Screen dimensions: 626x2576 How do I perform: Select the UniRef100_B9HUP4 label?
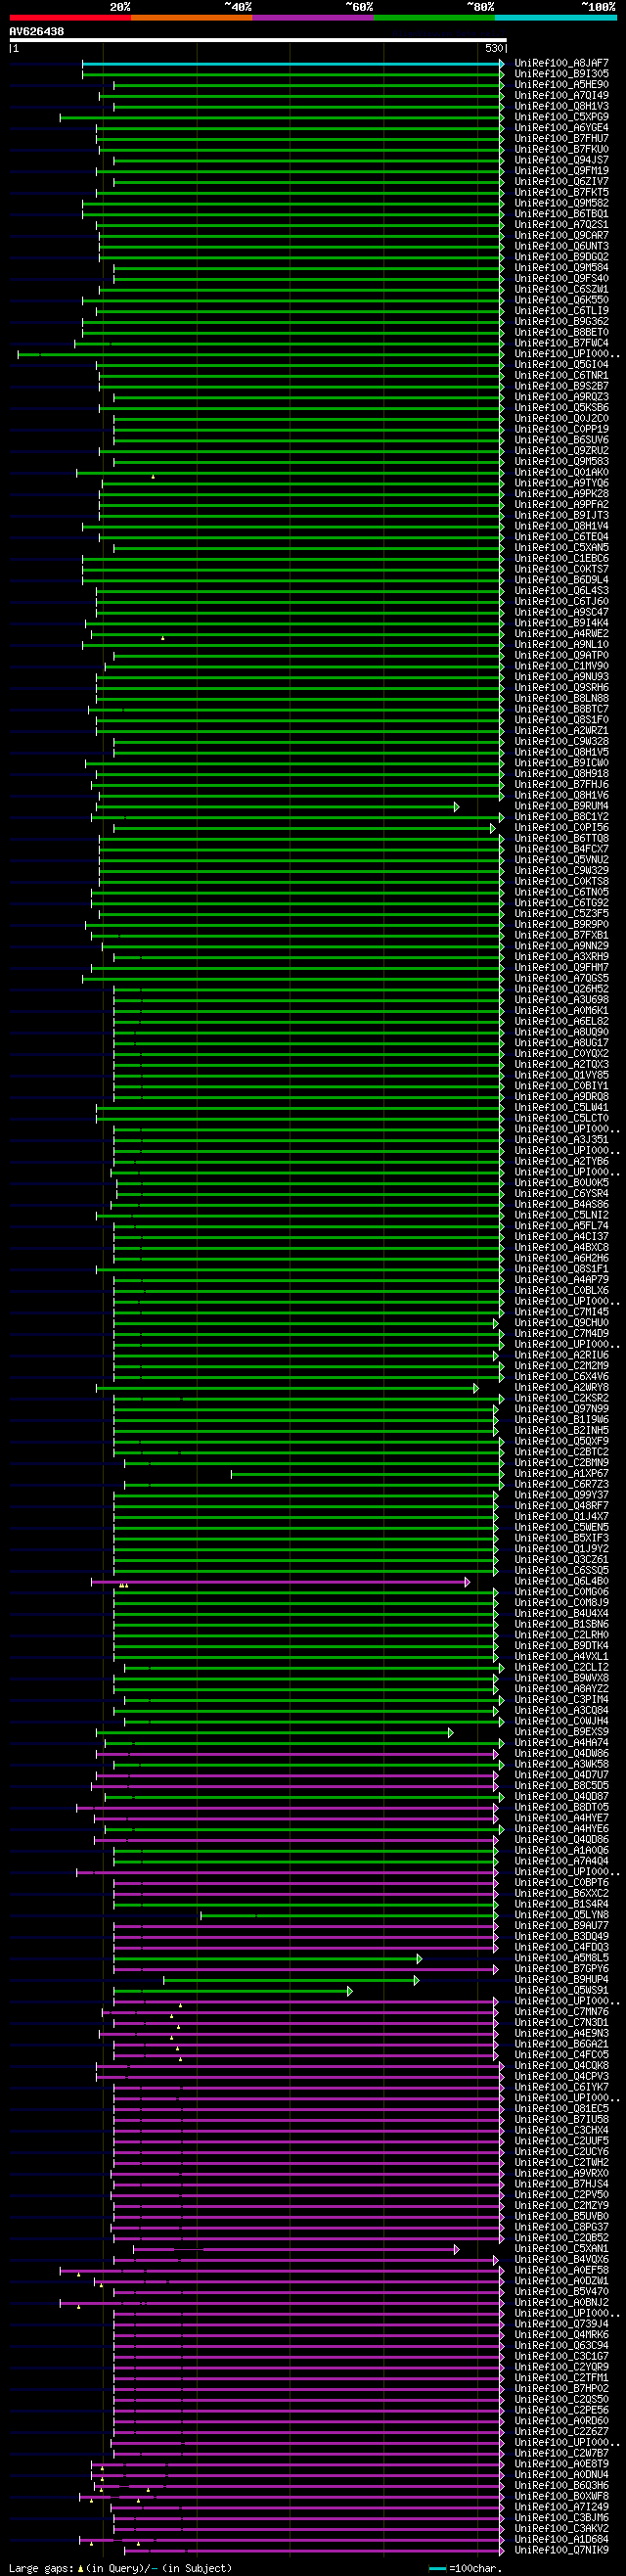pyautogui.click(x=562, y=1980)
